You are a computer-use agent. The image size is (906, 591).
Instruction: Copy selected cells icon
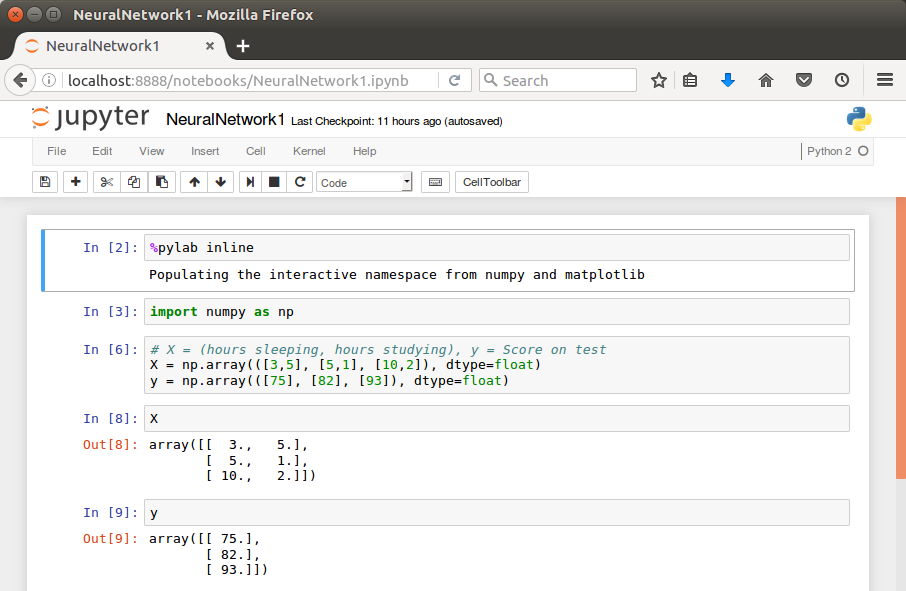134,182
